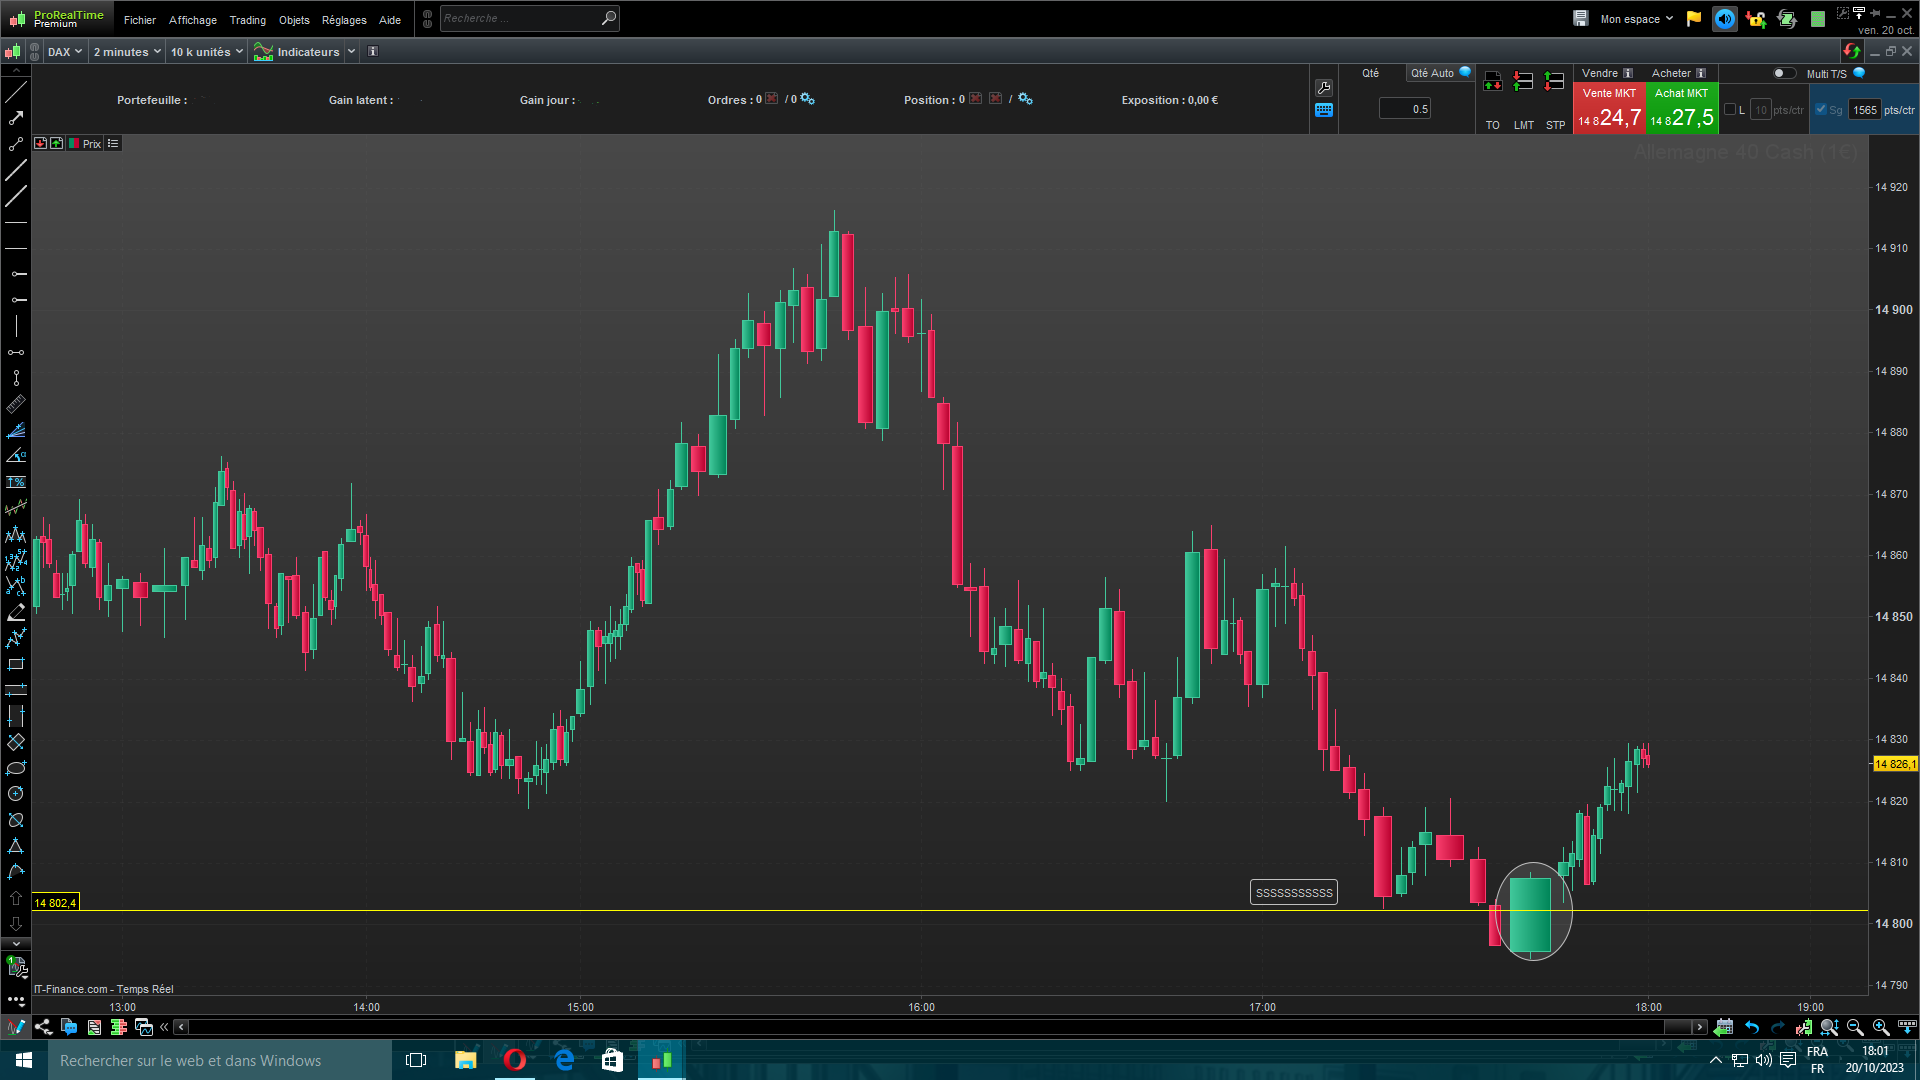This screenshot has height=1080, width=1920.
Task: Select the LMT limit order icon
Action: (x=1523, y=82)
